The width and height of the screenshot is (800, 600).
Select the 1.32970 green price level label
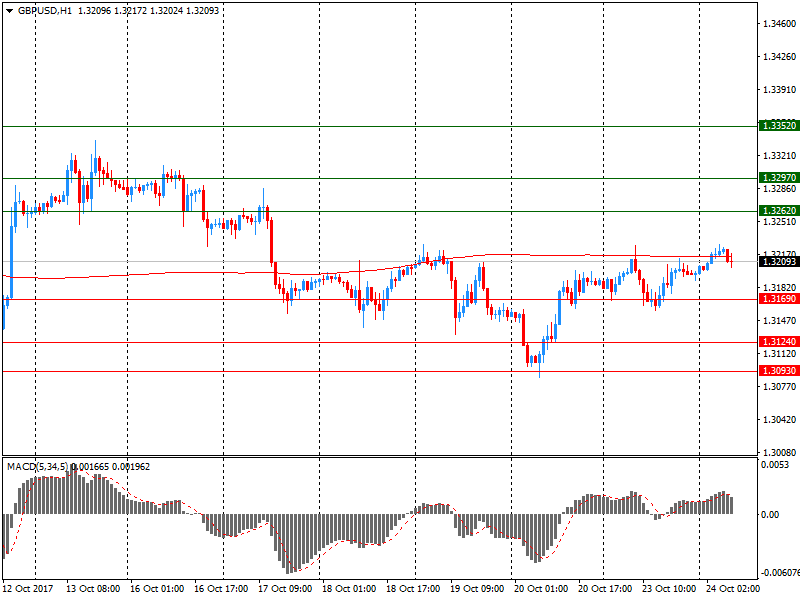coord(778,178)
